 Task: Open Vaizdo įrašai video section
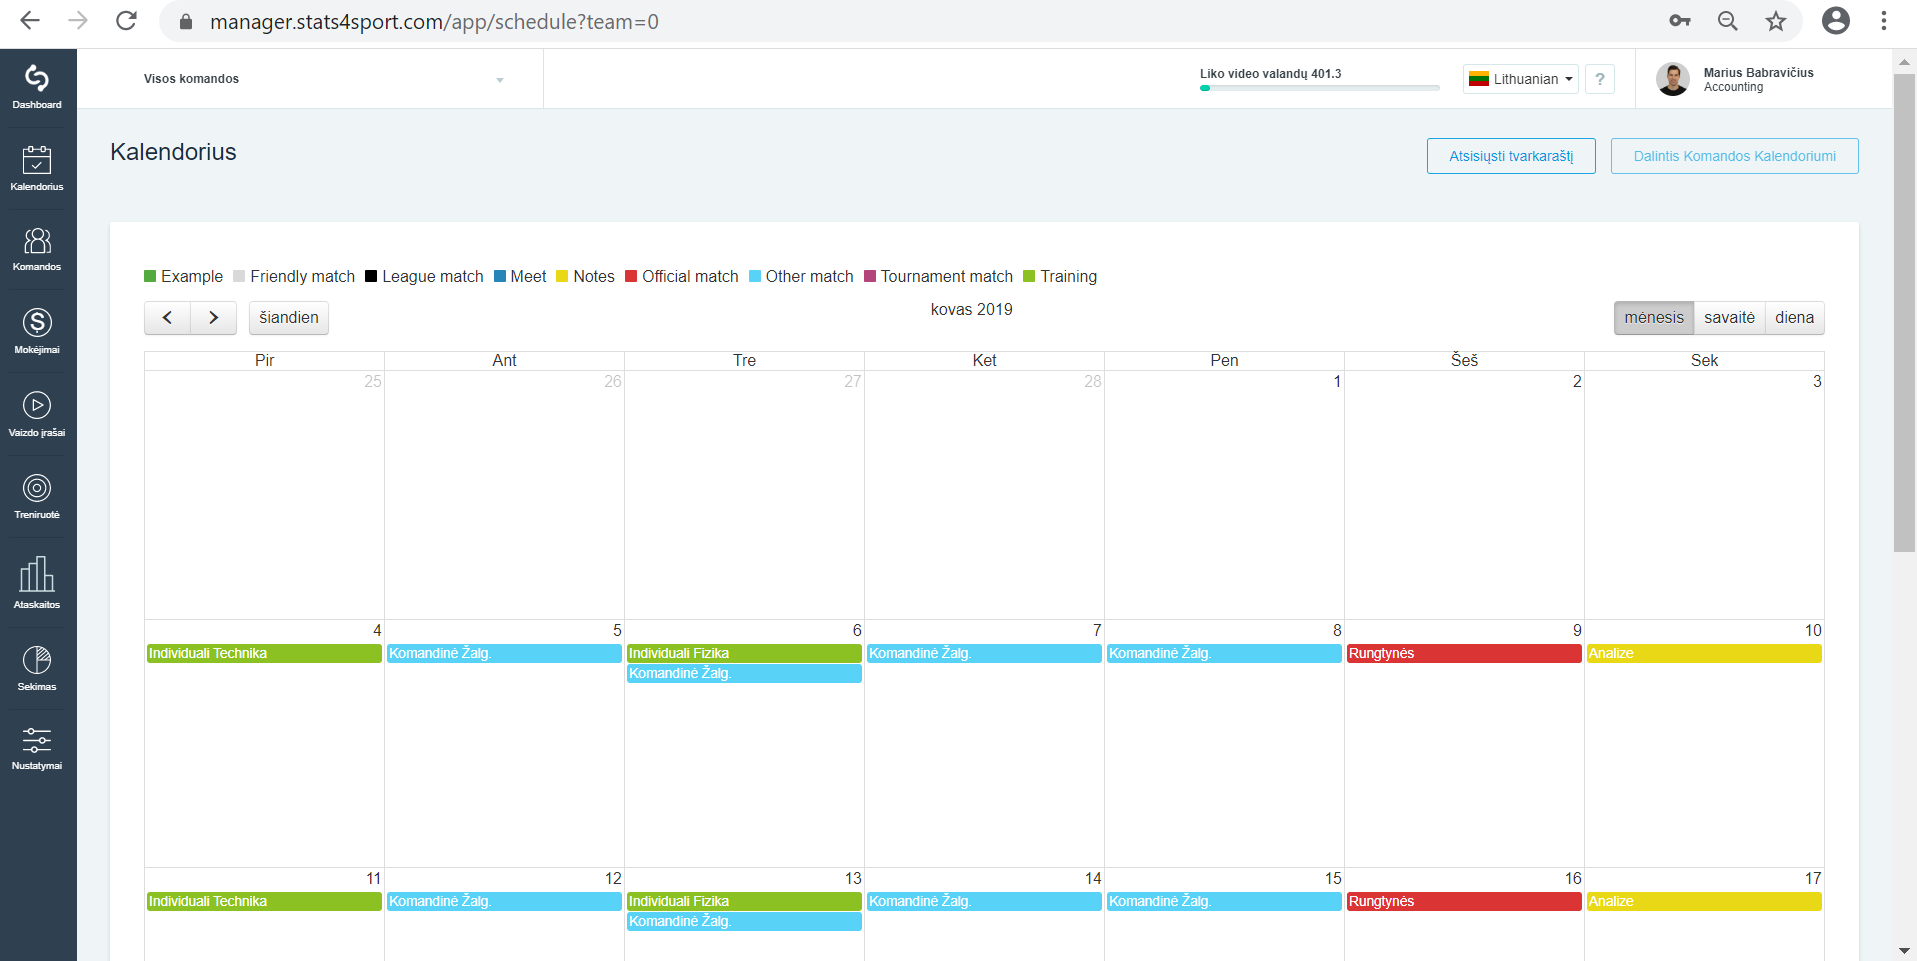pyautogui.click(x=37, y=414)
